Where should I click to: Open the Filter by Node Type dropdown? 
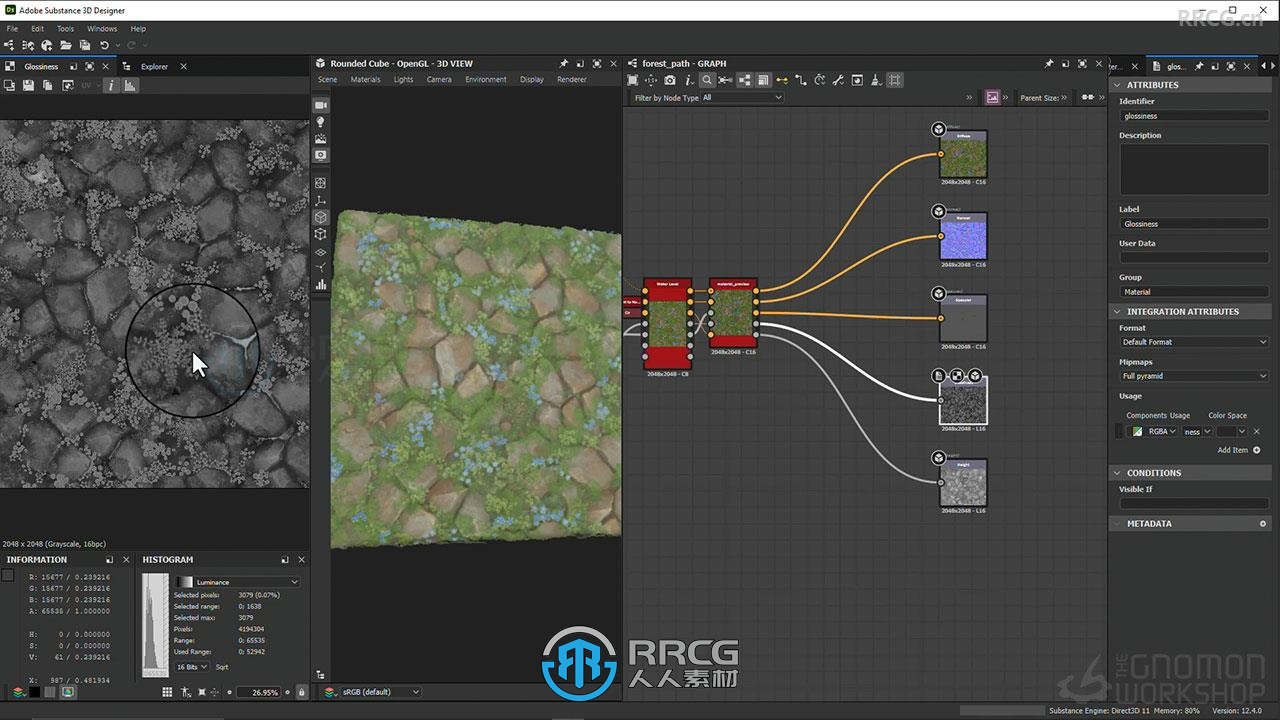(x=742, y=98)
